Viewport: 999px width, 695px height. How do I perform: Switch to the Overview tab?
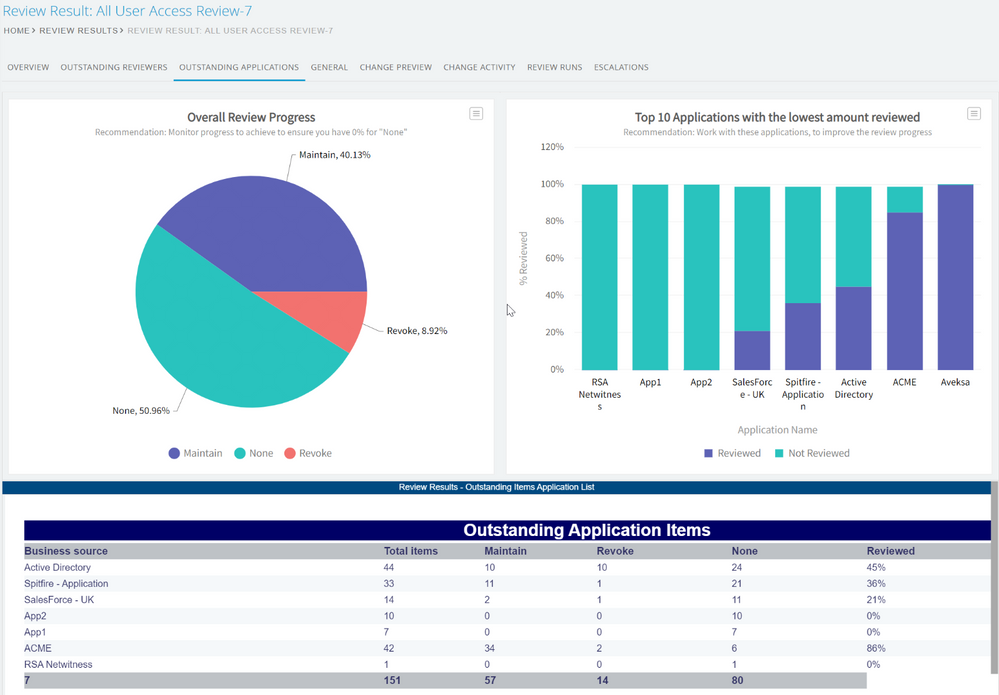pos(28,67)
